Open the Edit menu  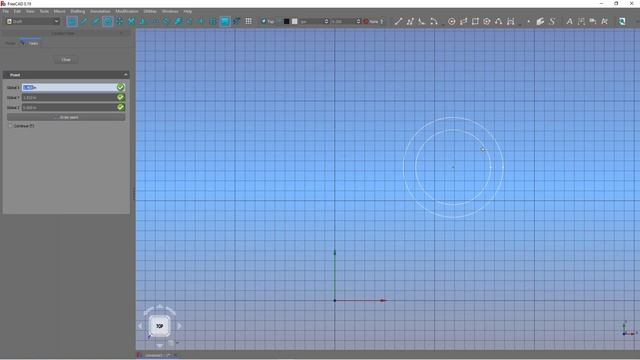click(x=17, y=11)
